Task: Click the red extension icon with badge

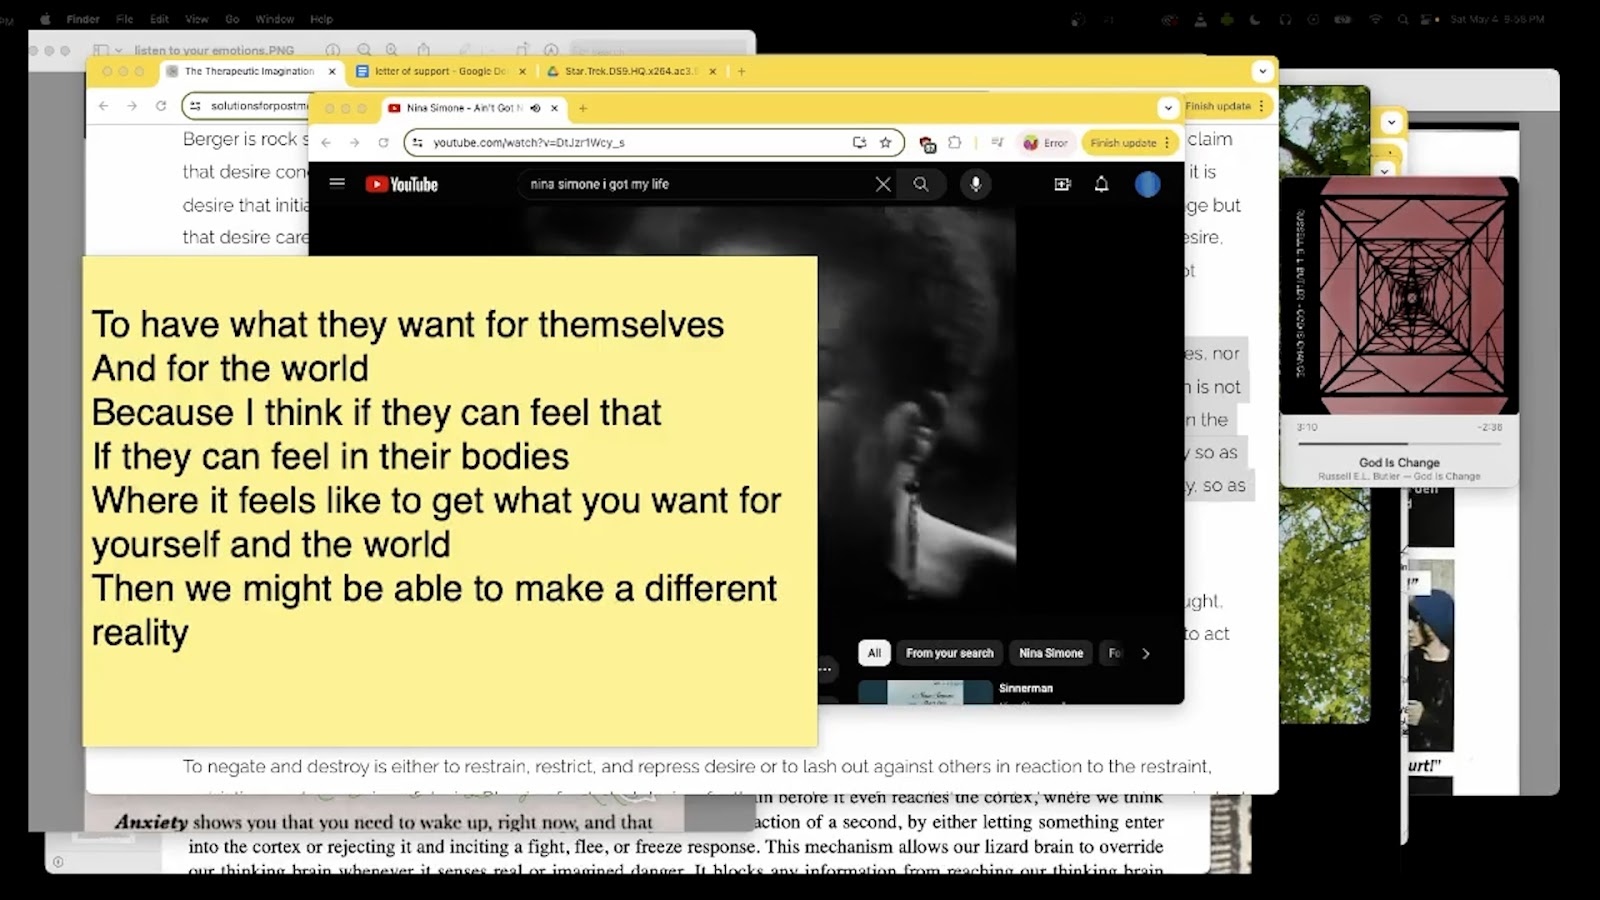Action: coord(927,144)
